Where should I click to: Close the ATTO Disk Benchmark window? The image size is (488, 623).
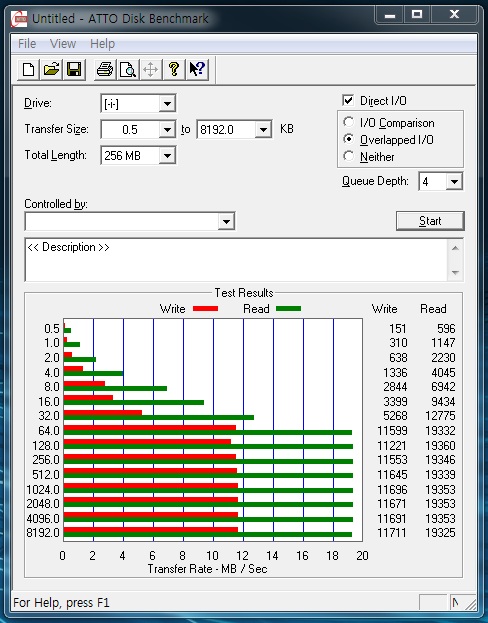pyautogui.click(x=455, y=15)
